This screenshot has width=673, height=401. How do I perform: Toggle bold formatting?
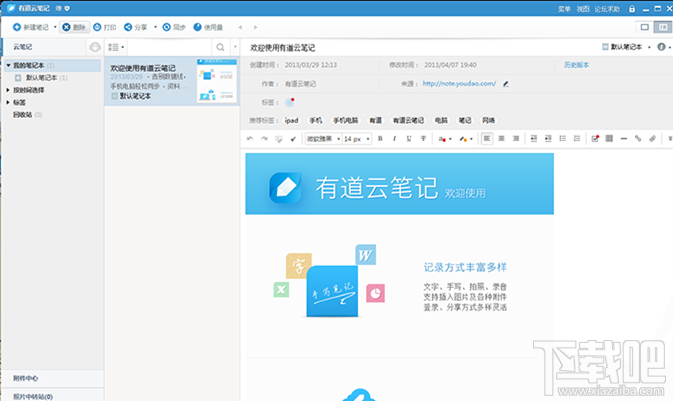click(x=380, y=139)
